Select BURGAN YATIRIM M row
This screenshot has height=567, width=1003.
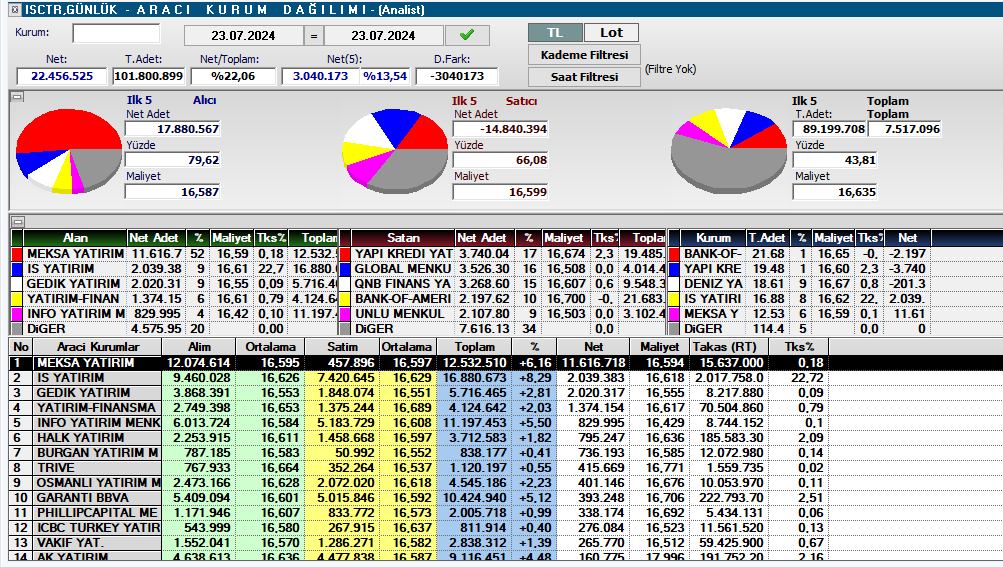(505, 452)
